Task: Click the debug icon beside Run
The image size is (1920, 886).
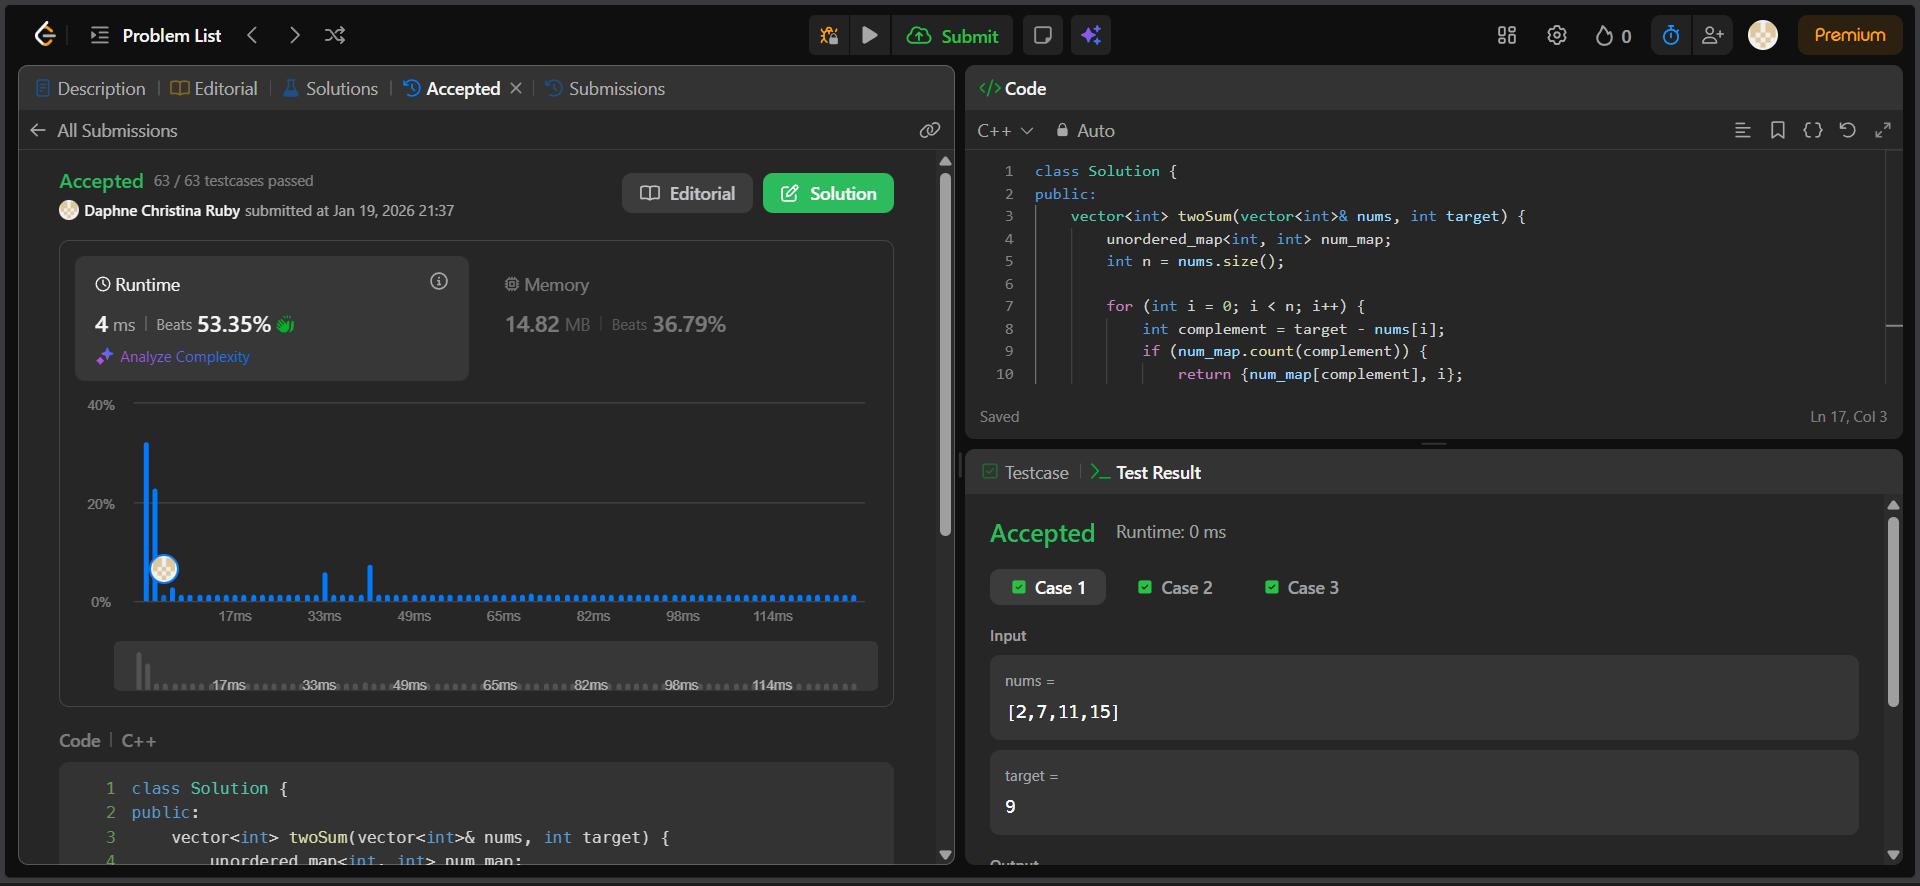Action: 829,36
